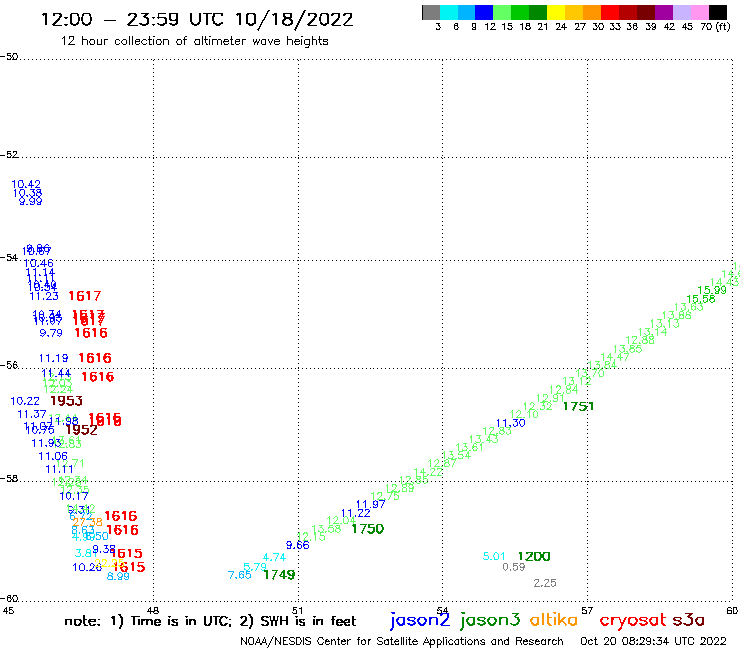The height and width of the screenshot is (650, 740).
Task: Click the bright red legend swatch before 33
Action: click(x=610, y=12)
